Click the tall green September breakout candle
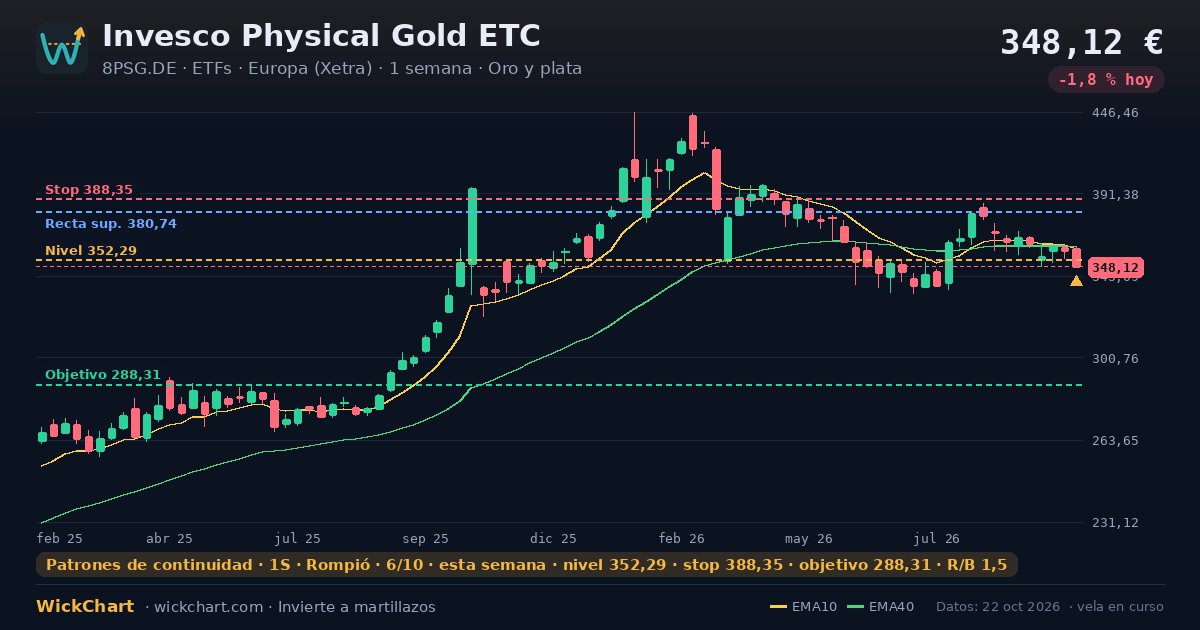The width and height of the screenshot is (1200, 630). tap(472, 226)
